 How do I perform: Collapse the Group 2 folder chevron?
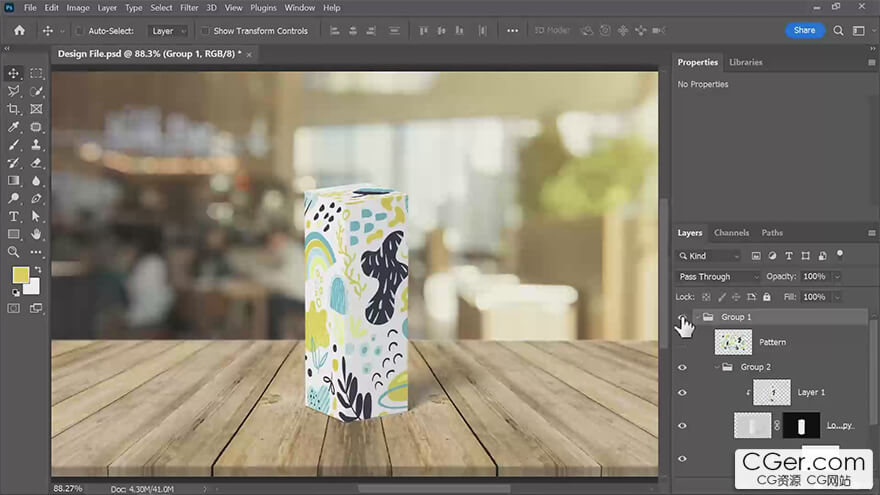click(x=717, y=367)
